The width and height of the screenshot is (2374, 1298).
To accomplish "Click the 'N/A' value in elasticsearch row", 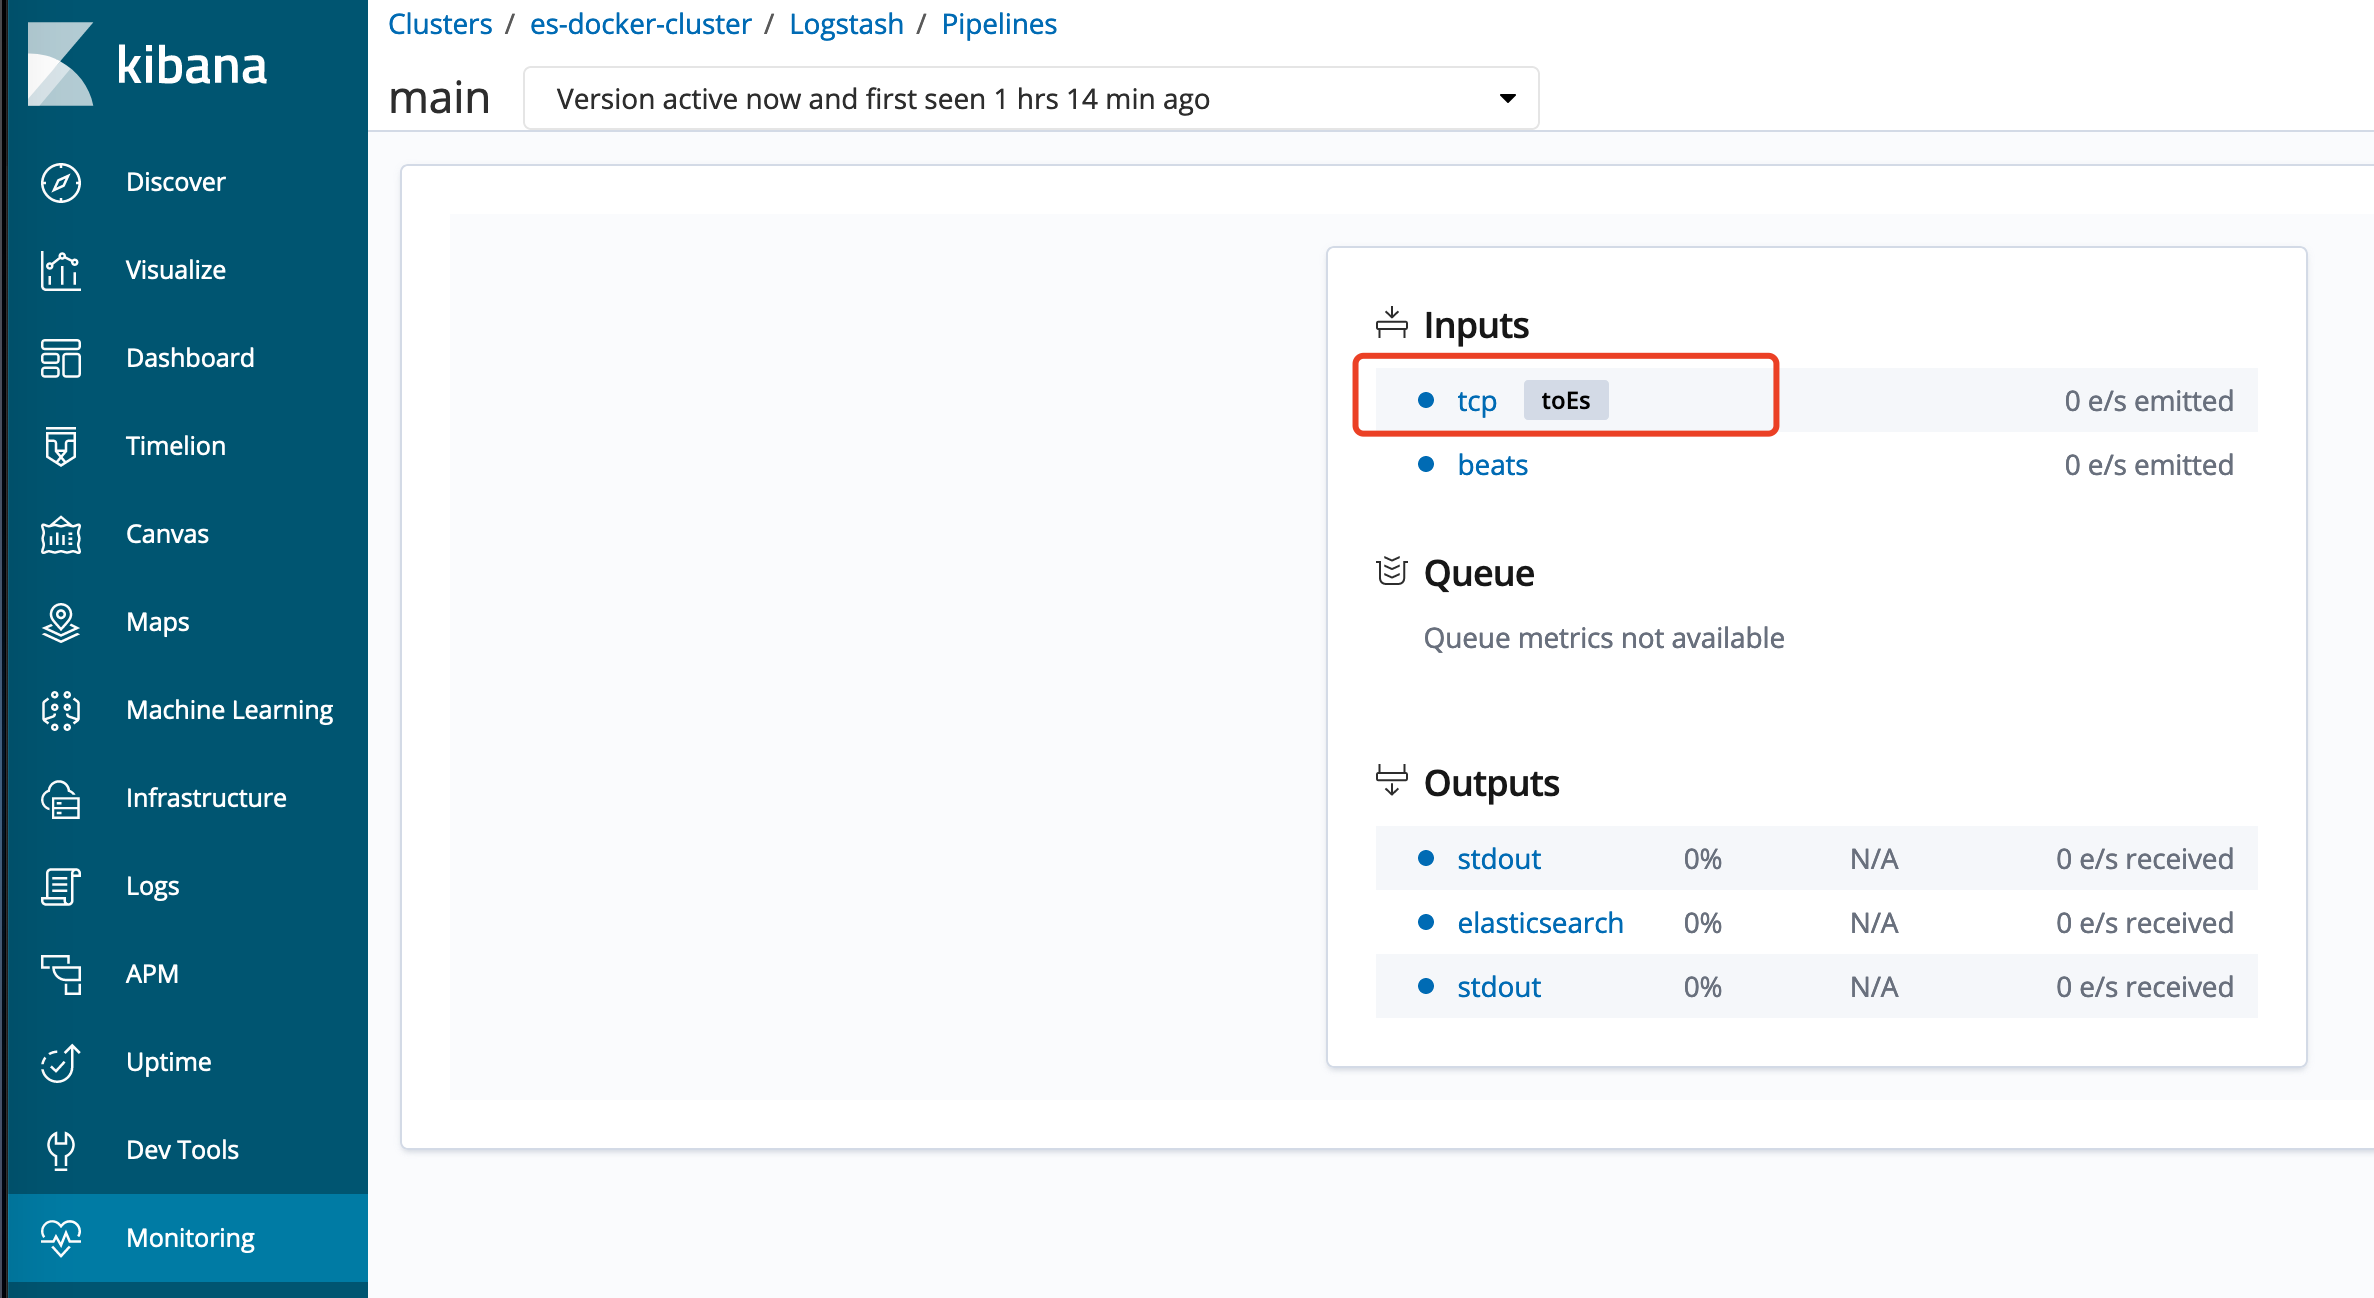I will pyautogui.click(x=1873, y=923).
